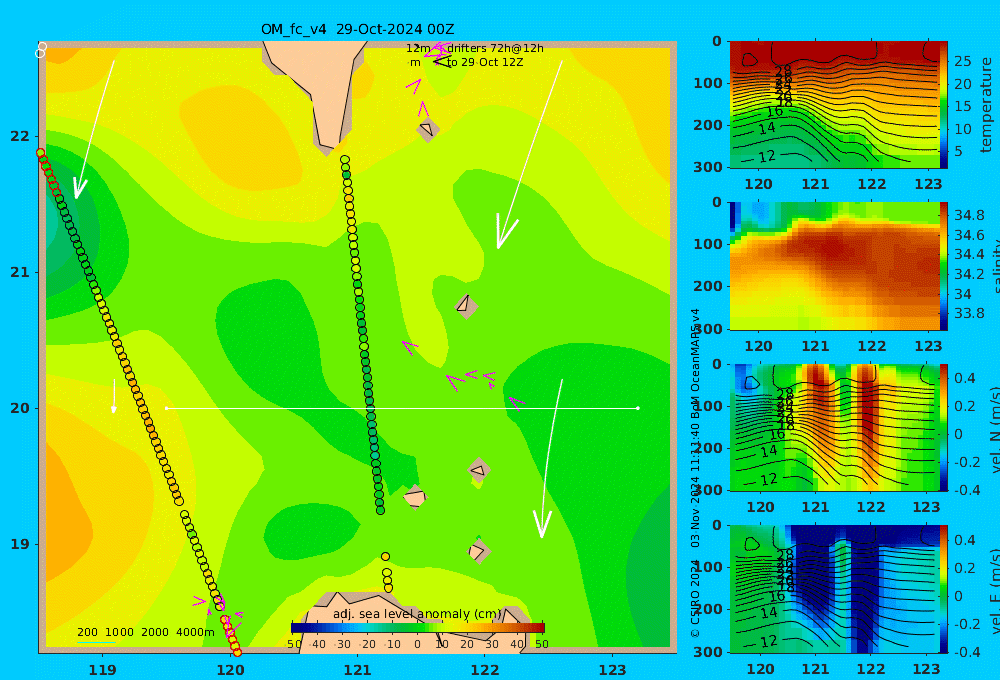The image size is (1000, 680).
Task: Click the "30" tick on the sea level colorbar
Action: (492, 644)
